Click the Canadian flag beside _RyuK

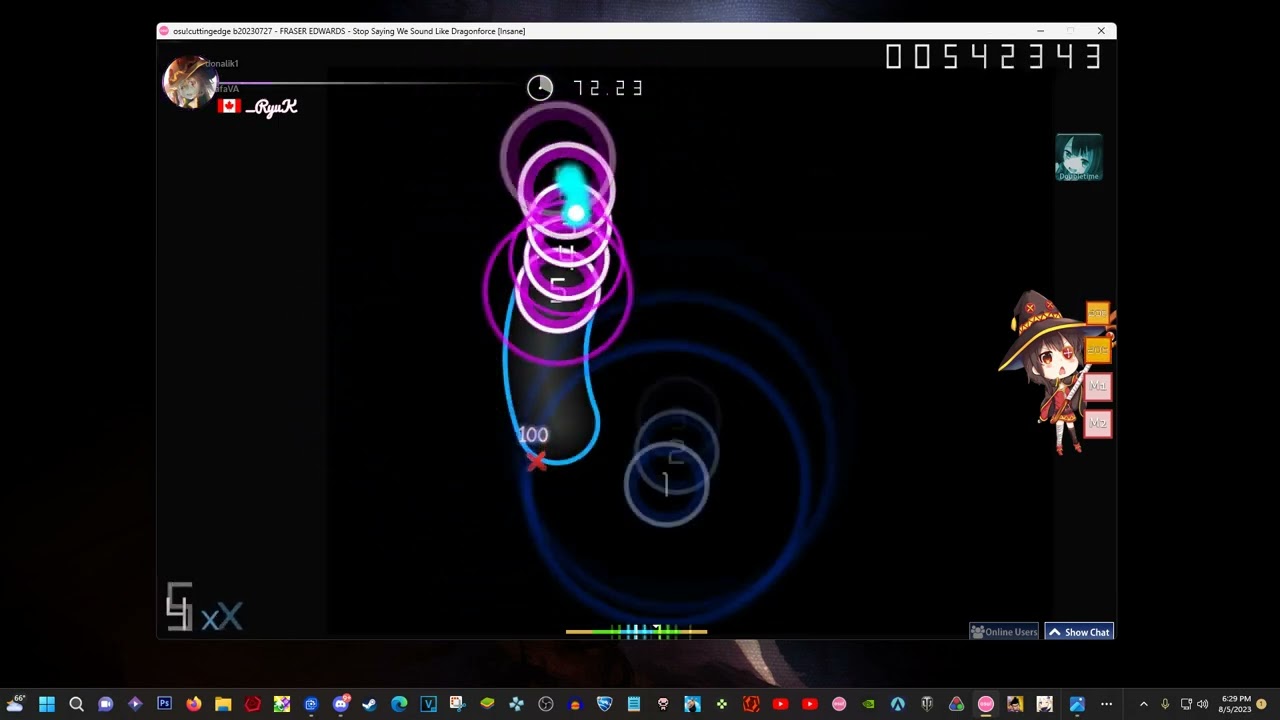tap(229, 106)
